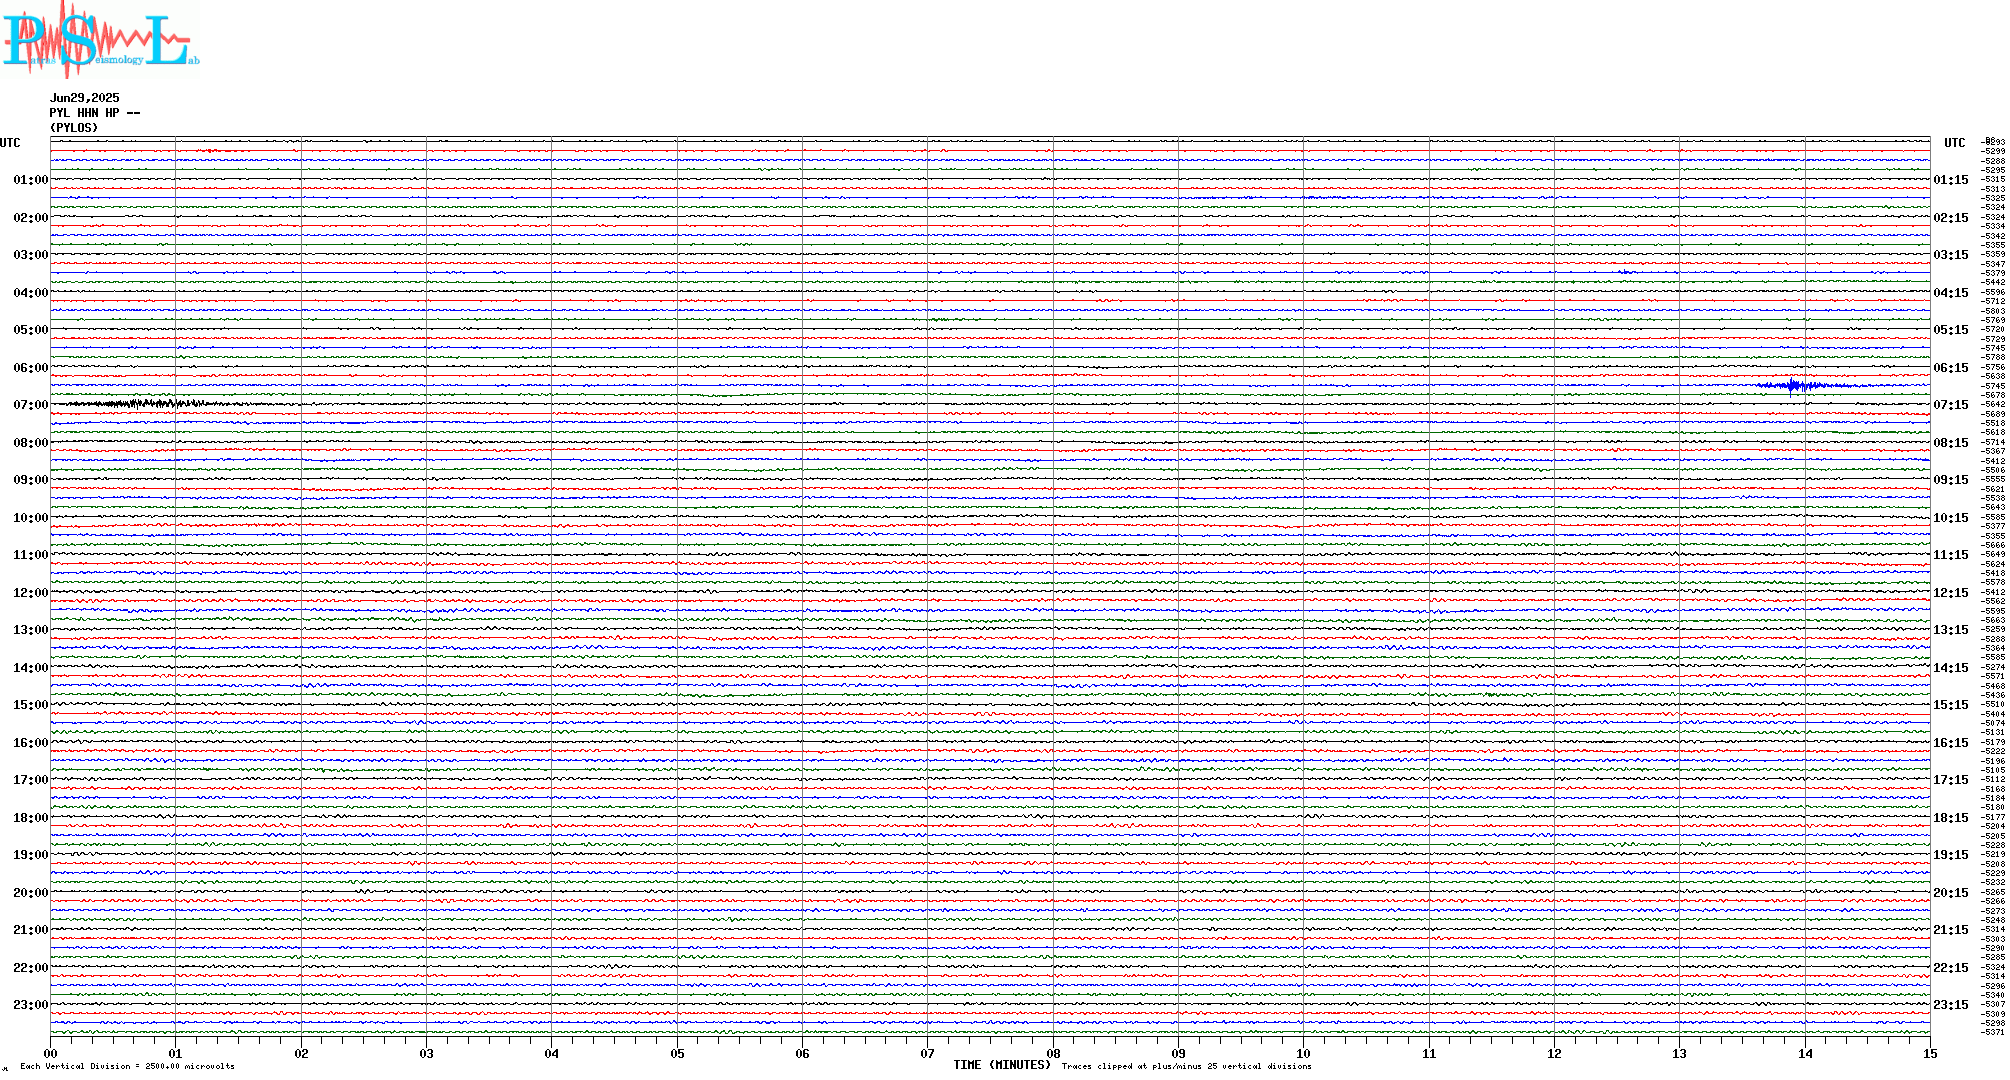The image size is (2010, 1080).
Task: Click the 02 minute tick label
Action: pos(301,1053)
